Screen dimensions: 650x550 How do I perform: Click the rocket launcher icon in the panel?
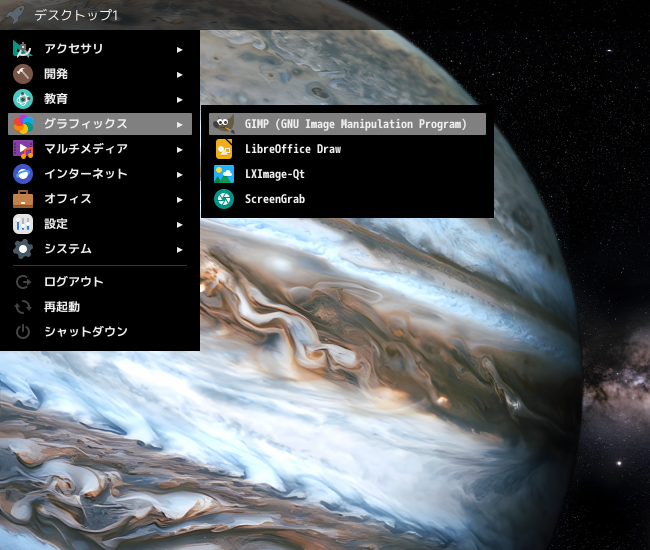[x=15, y=15]
